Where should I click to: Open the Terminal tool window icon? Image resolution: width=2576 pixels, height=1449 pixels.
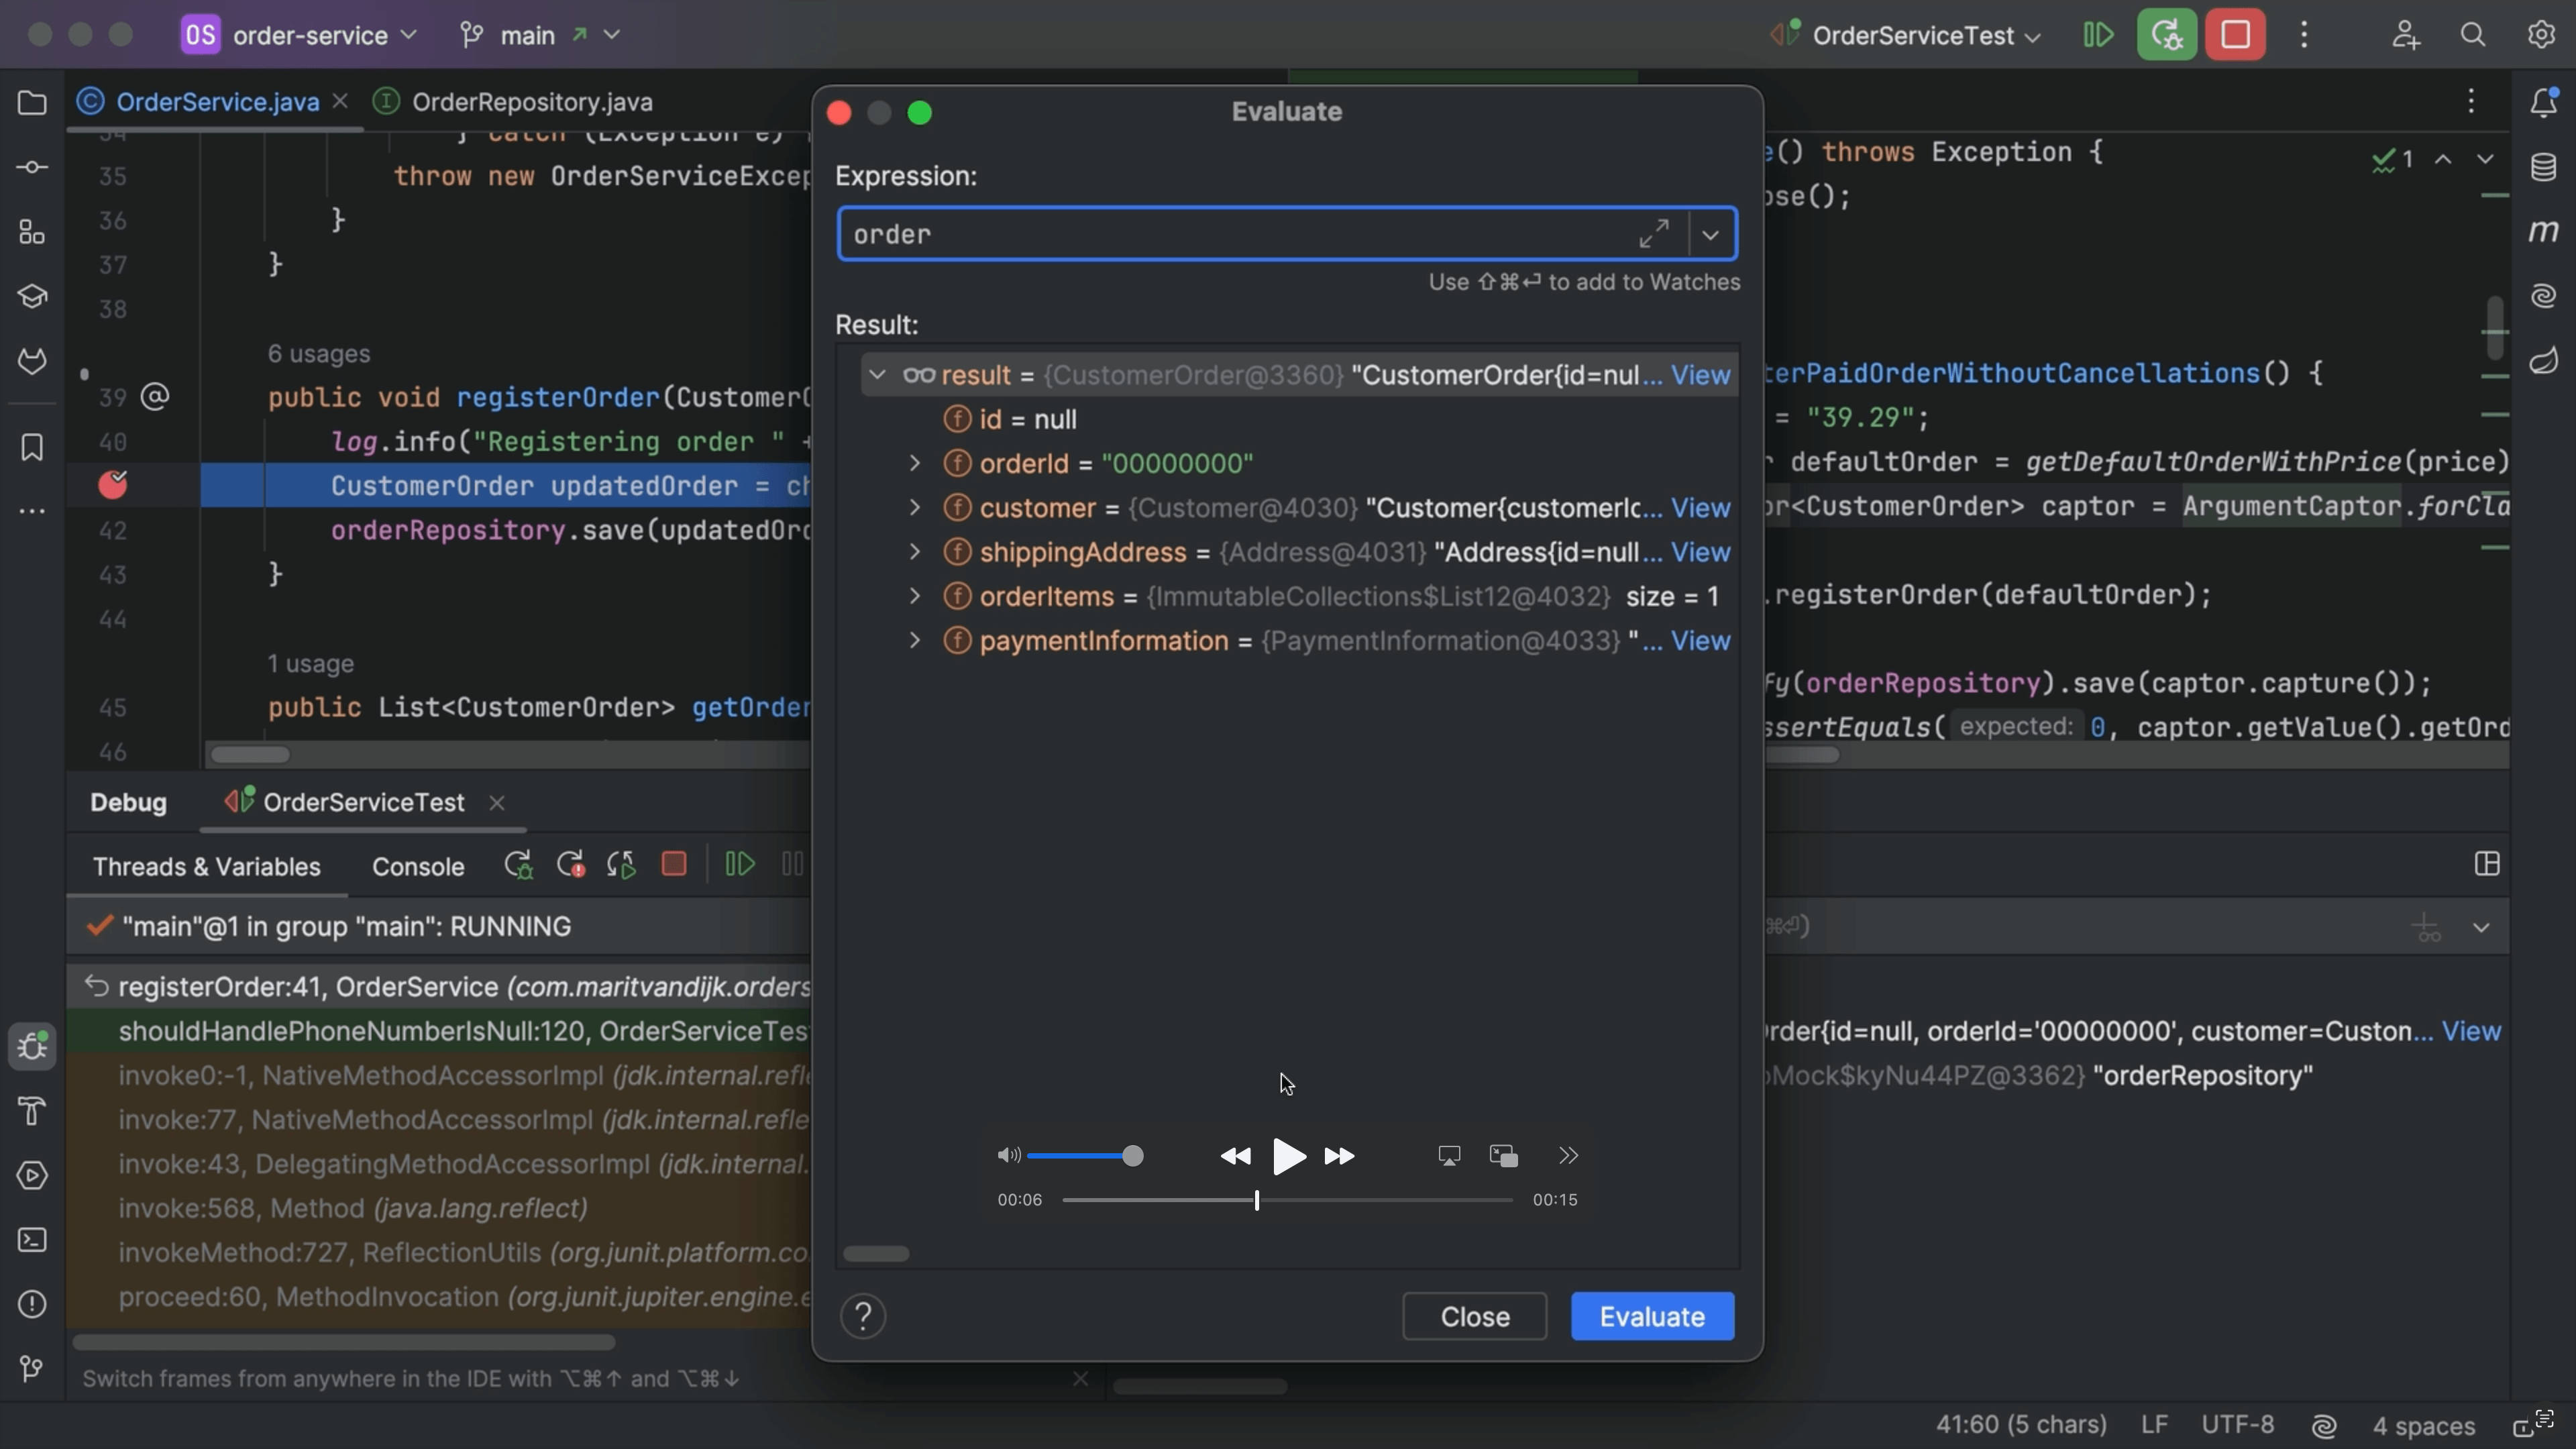[x=32, y=1240]
